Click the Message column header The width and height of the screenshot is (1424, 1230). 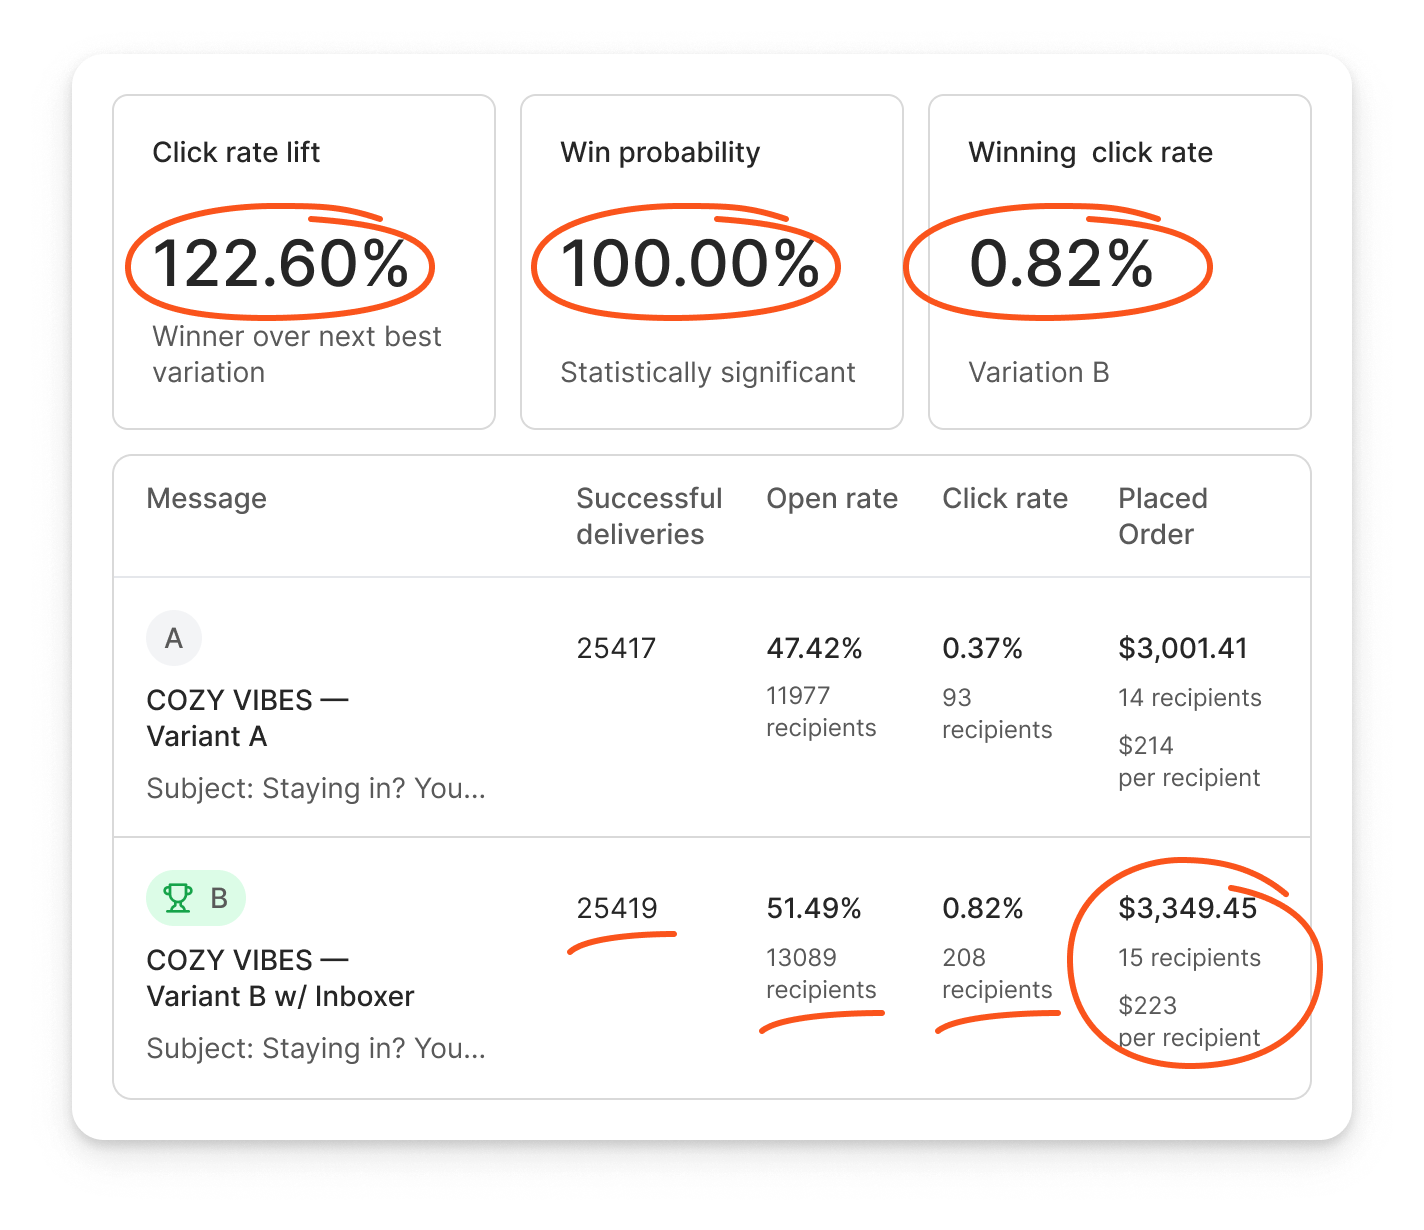[x=206, y=498]
